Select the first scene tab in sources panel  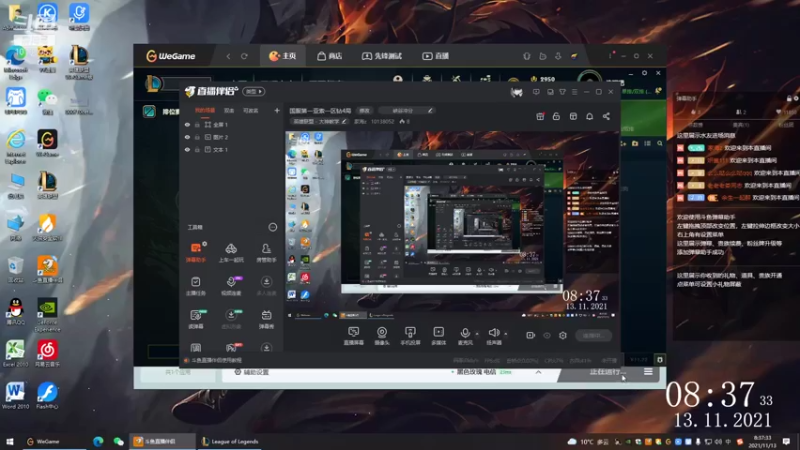(x=205, y=110)
